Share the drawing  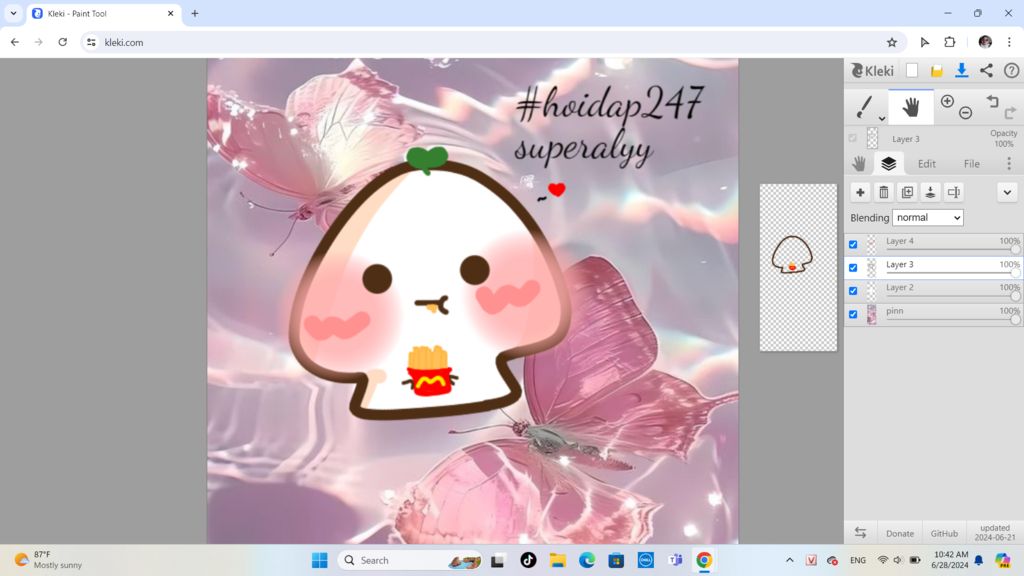[986, 71]
